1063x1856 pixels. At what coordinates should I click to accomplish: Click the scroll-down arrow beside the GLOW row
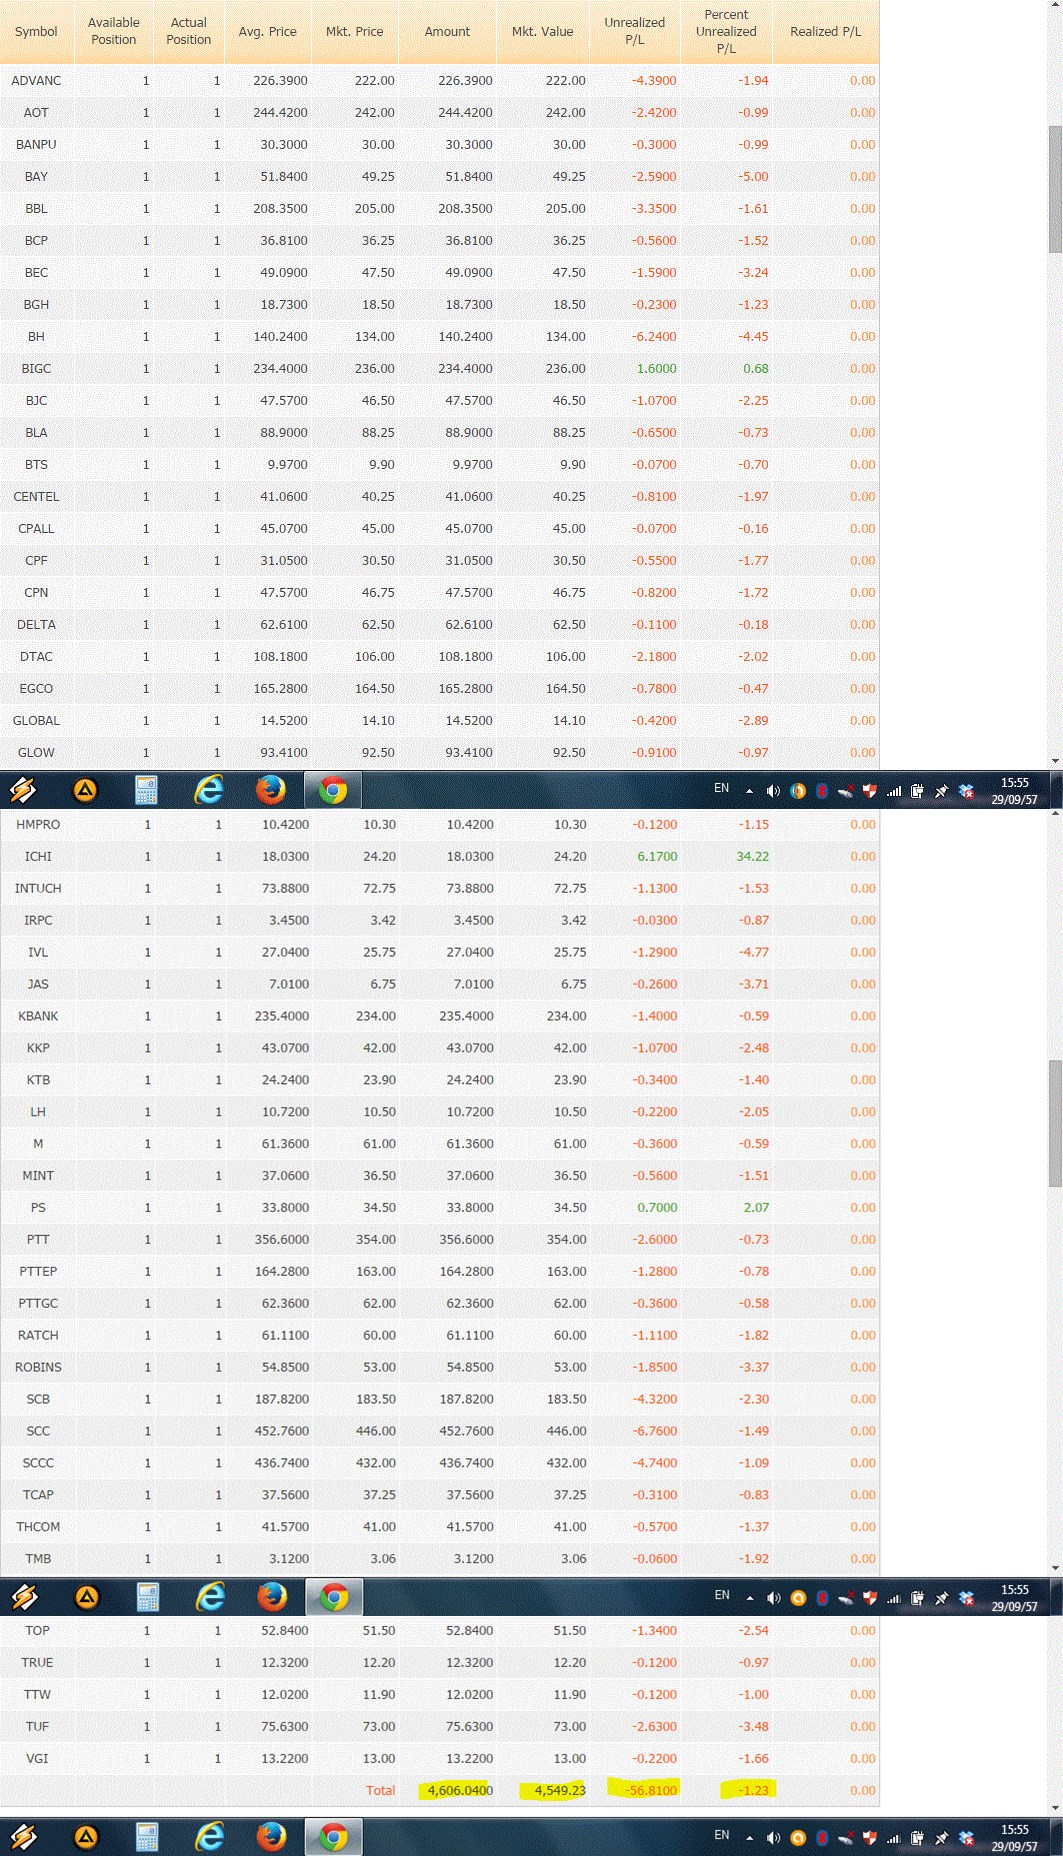point(1055,761)
